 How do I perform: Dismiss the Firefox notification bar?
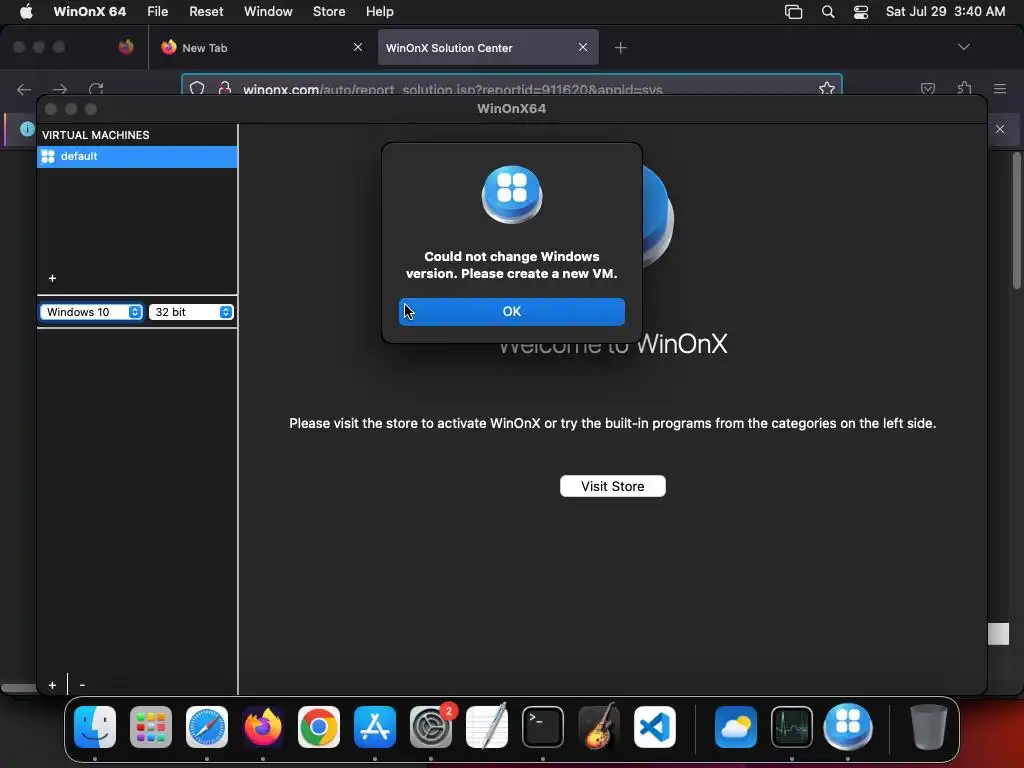(1000, 129)
